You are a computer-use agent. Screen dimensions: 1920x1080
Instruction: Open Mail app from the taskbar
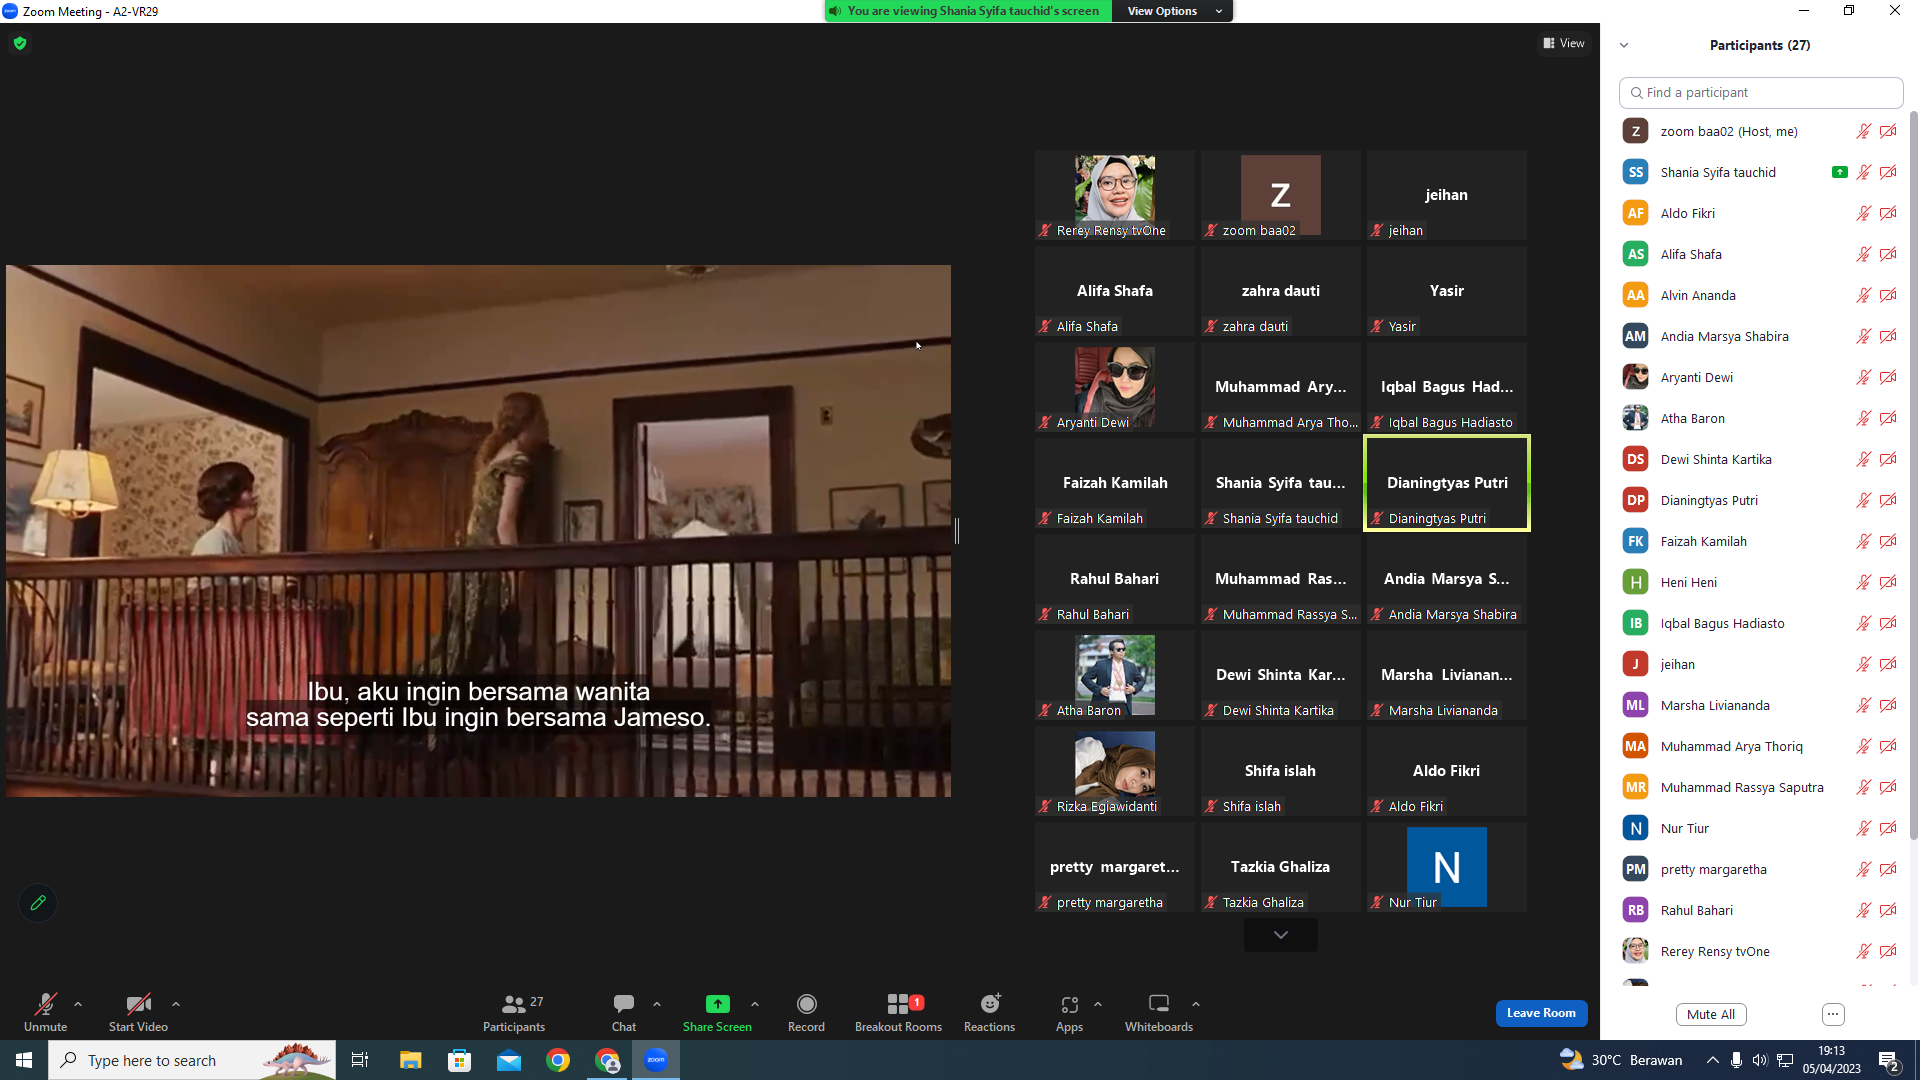point(509,1060)
